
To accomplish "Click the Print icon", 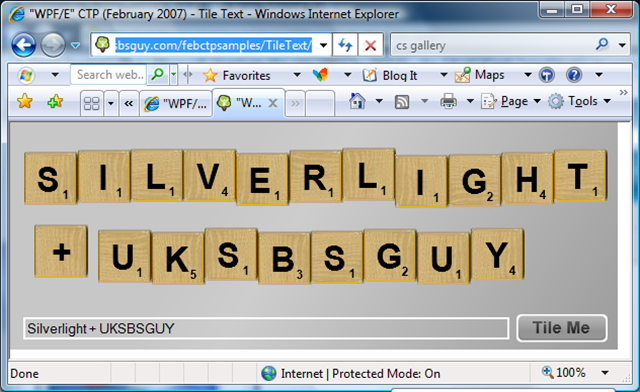I will pyautogui.click(x=448, y=101).
